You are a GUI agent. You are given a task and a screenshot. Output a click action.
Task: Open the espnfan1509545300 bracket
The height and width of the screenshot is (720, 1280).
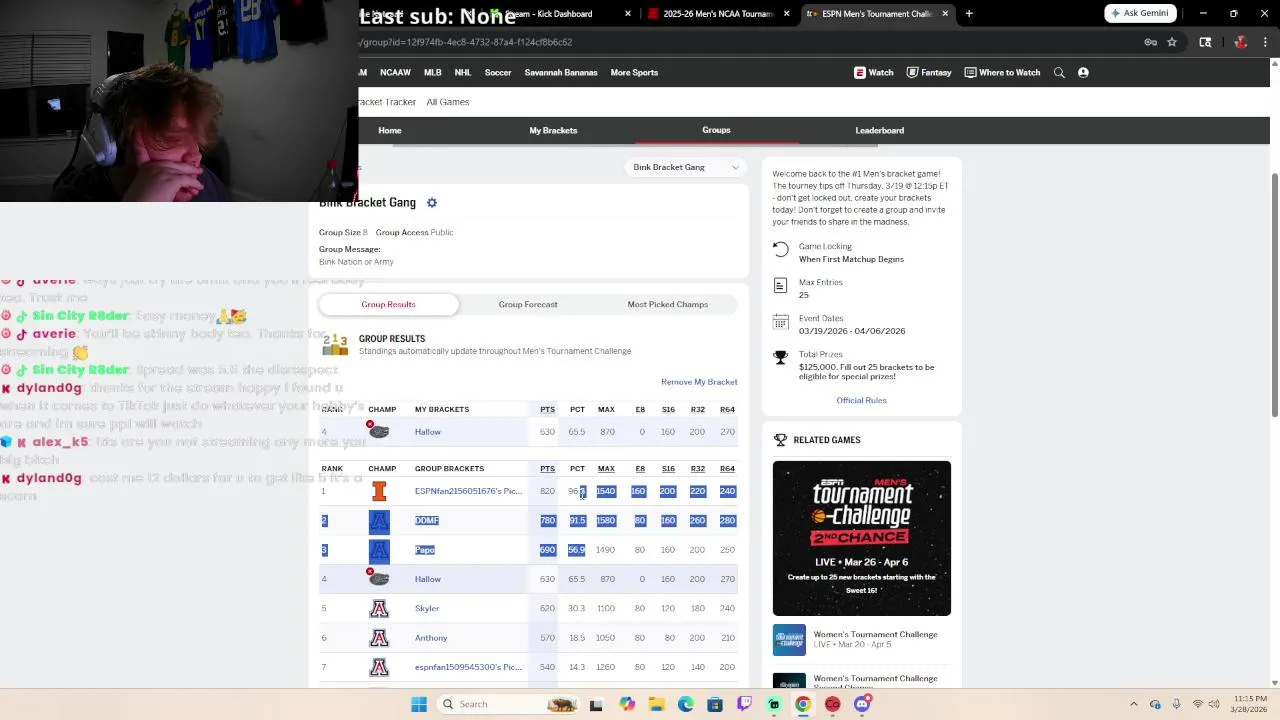tap(468, 668)
